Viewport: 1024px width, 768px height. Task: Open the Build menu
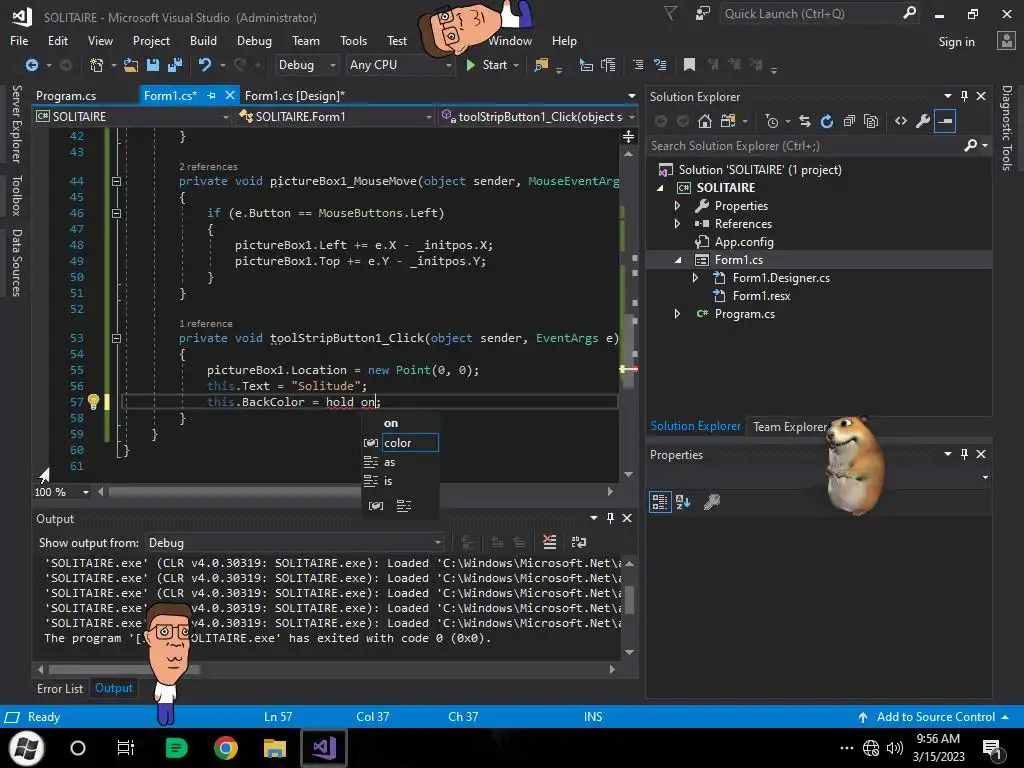pos(203,40)
